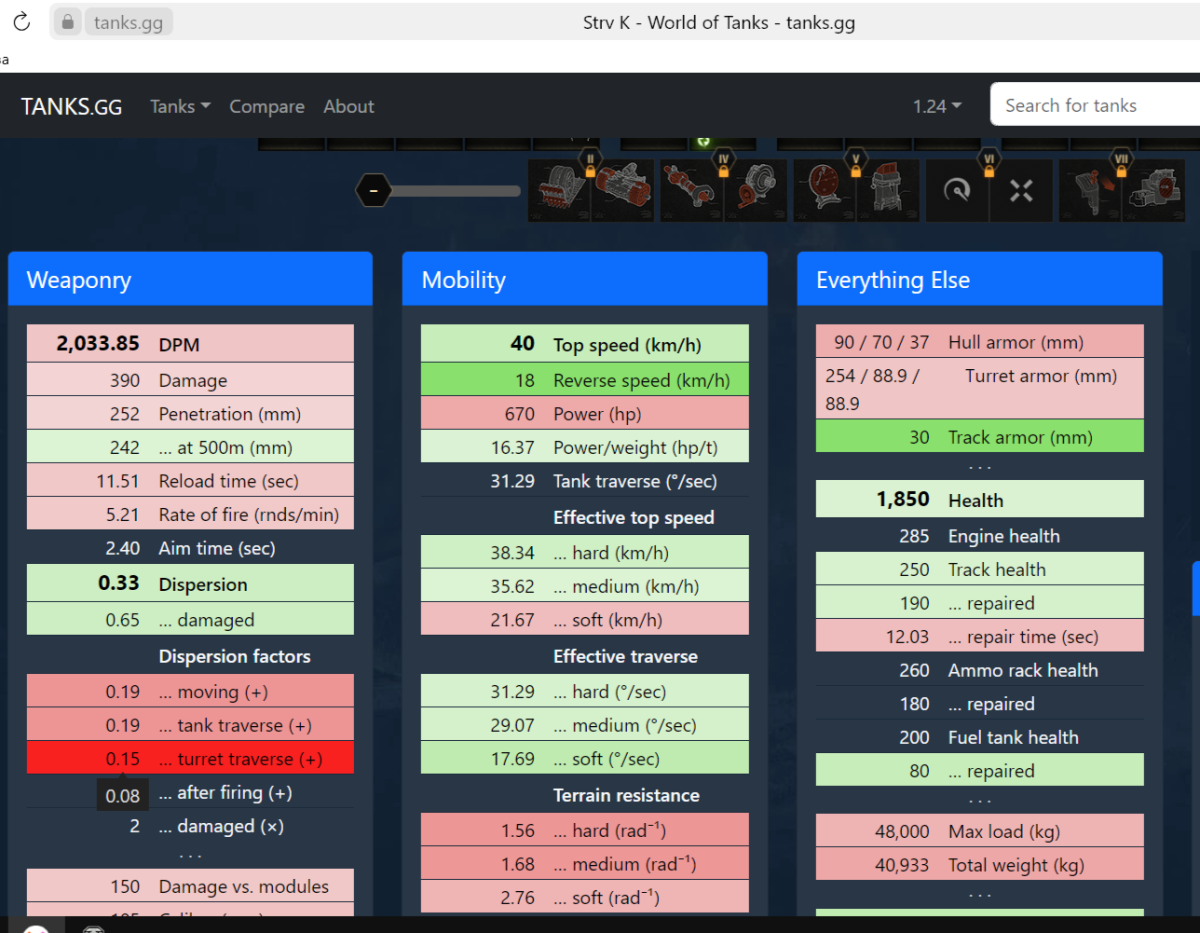Select left field modification of level VII
Screen dimensions: 1200x933
click(1090, 191)
